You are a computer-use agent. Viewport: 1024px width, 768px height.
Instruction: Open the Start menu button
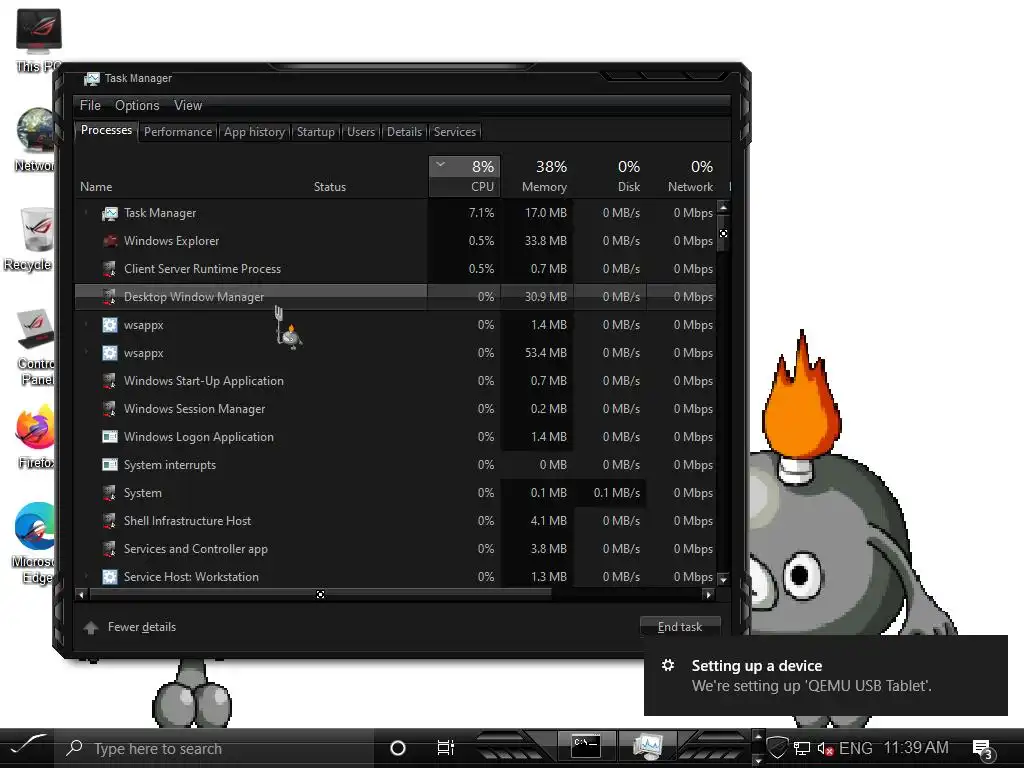click(x=26, y=747)
